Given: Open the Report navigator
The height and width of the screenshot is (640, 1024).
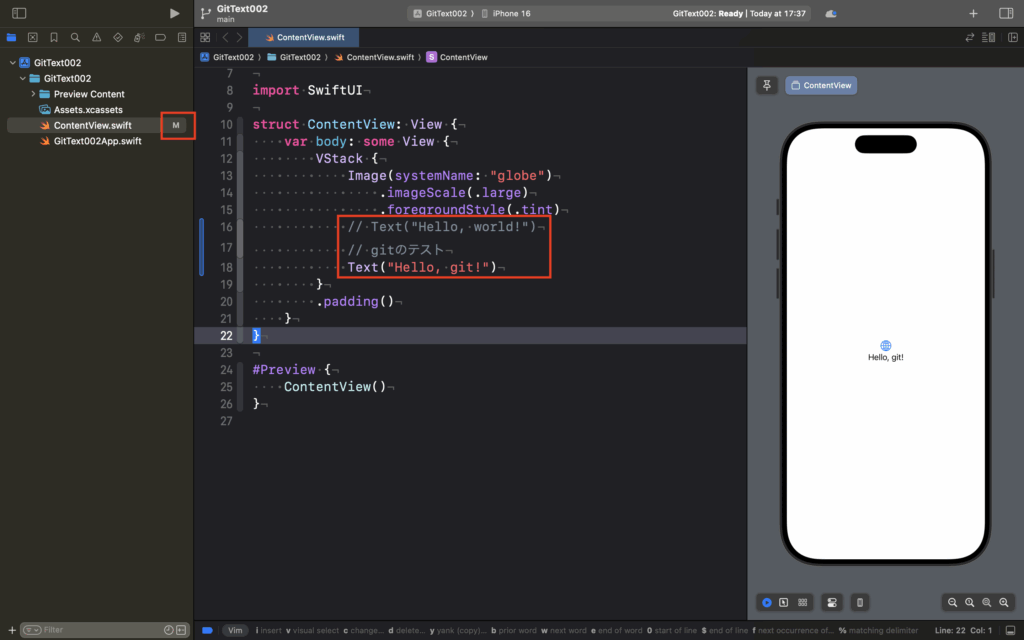Looking at the screenshot, I should click(182, 37).
